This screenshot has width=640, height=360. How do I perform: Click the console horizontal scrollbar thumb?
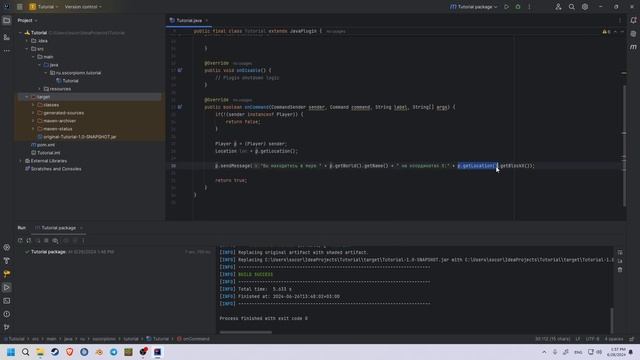[x=246, y=332]
